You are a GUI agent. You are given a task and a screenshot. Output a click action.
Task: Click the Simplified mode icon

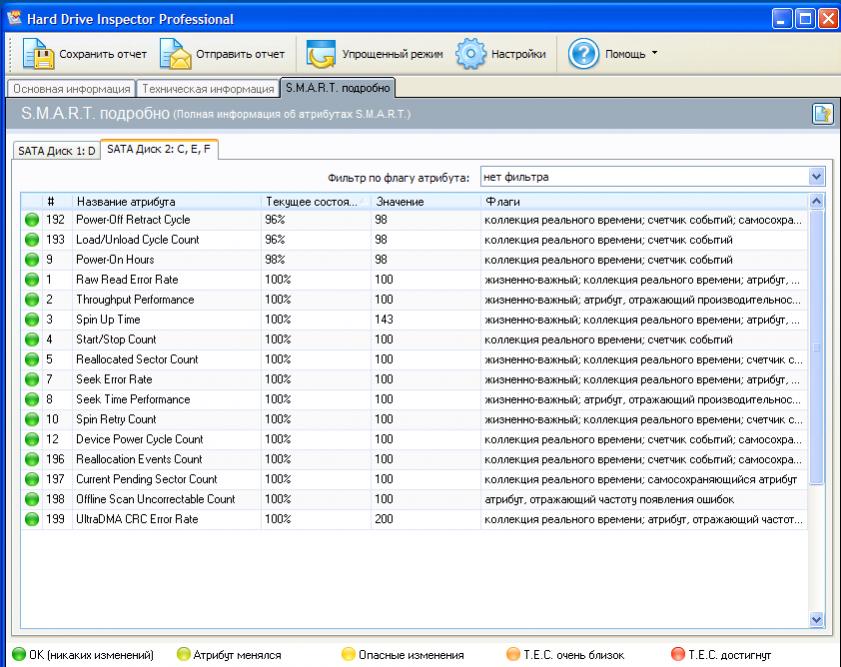(x=321, y=53)
